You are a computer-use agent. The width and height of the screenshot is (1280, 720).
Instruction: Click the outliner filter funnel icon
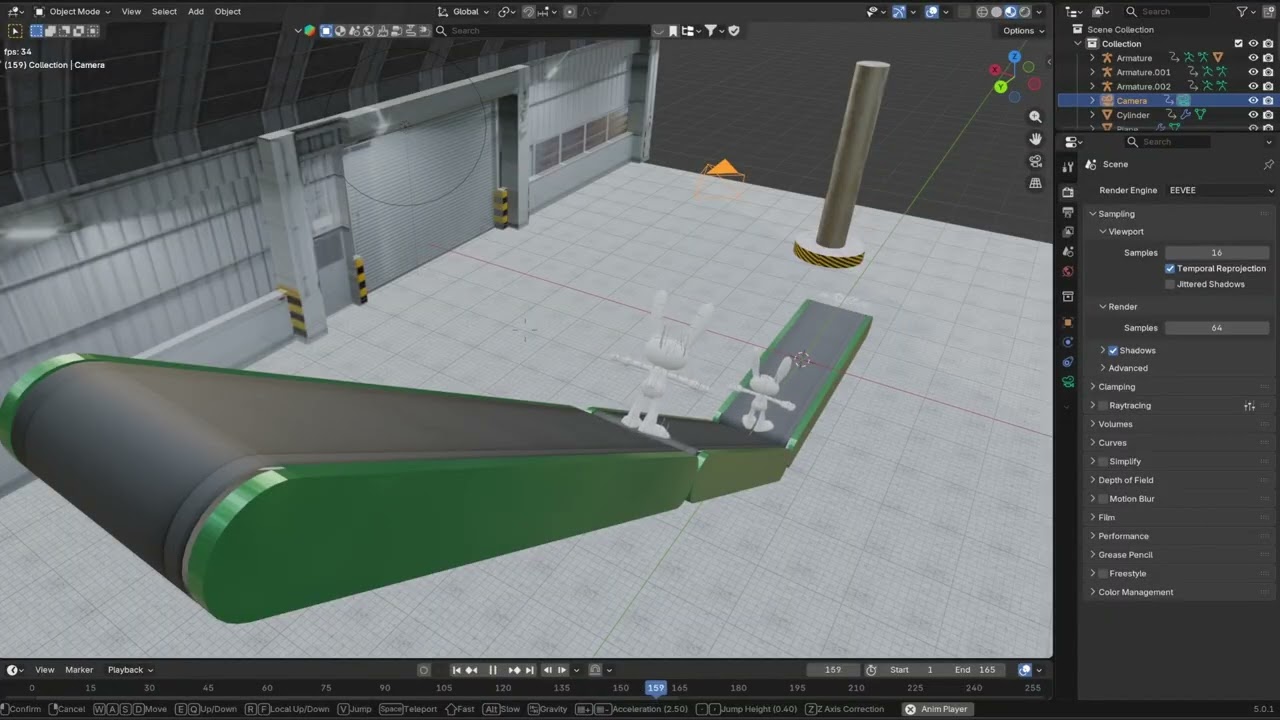coord(1242,11)
